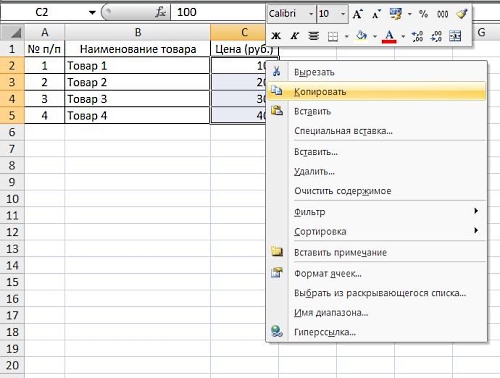This screenshot has height=378, width=500.
Task: Open the Фильтр menu item
Action: (377, 212)
